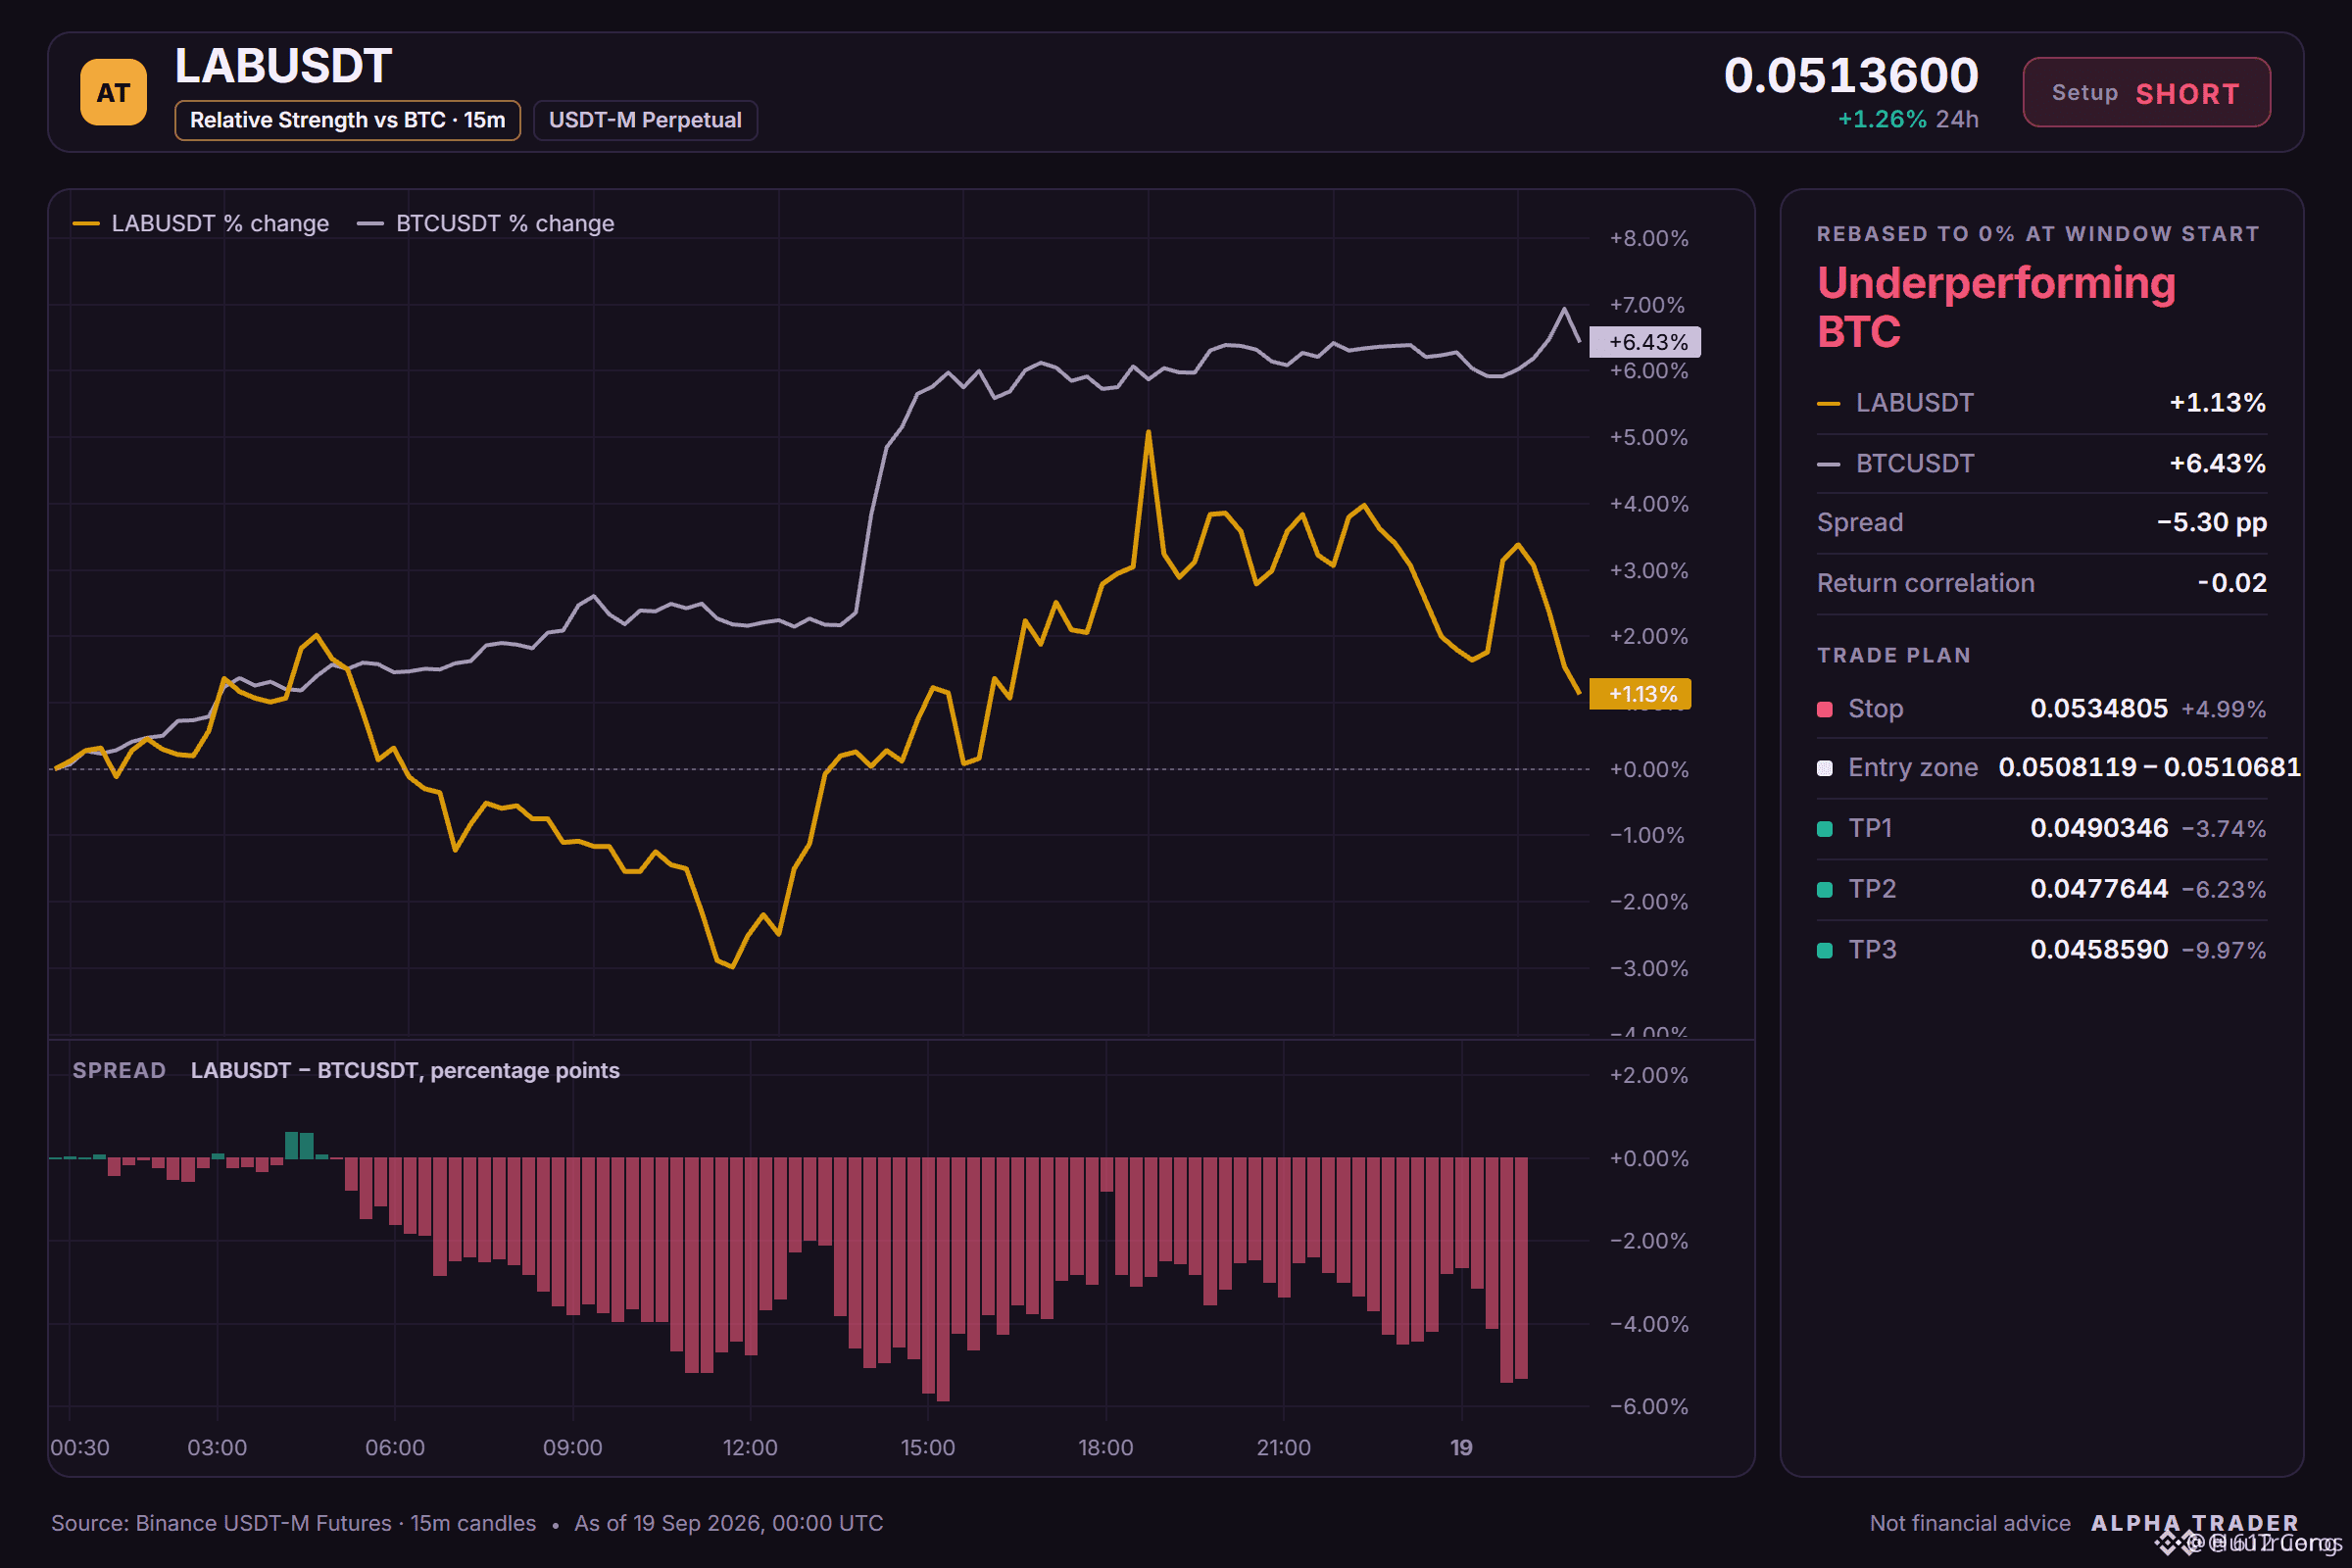Image resolution: width=2352 pixels, height=1568 pixels.
Task: Click the red Stop level marker
Action: [x=1824, y=709]
